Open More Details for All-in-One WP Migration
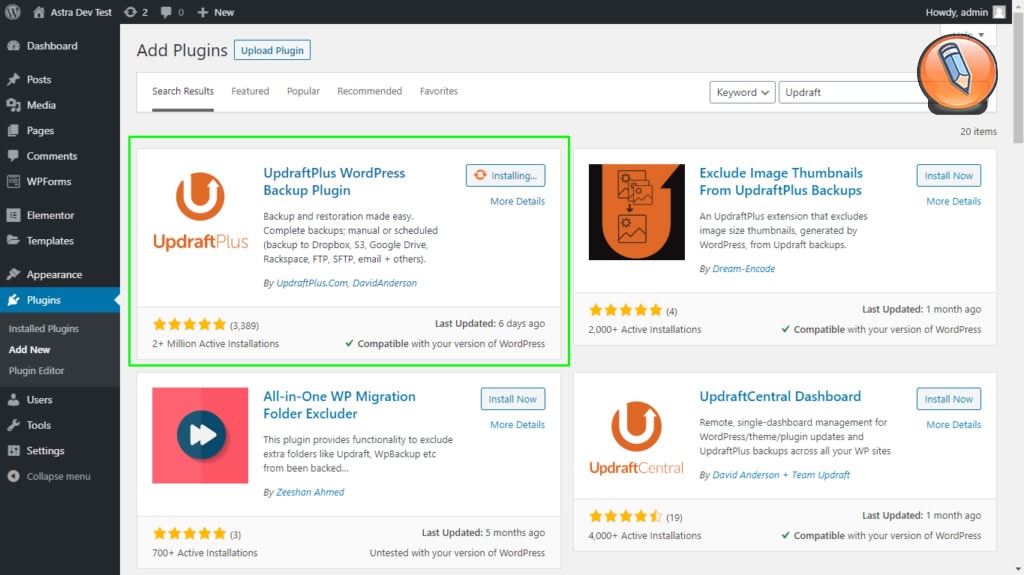Image resolution: width=1024 pixels, height=575 pixels. pos(517,425)
